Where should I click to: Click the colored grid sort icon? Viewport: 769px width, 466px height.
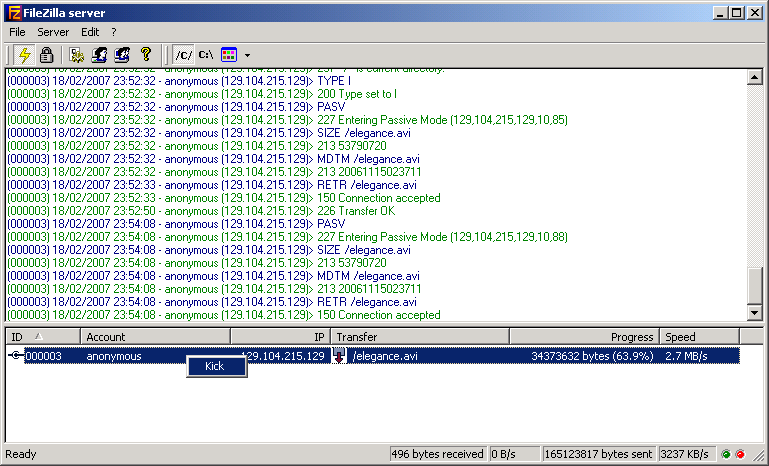tap(229, 55)
